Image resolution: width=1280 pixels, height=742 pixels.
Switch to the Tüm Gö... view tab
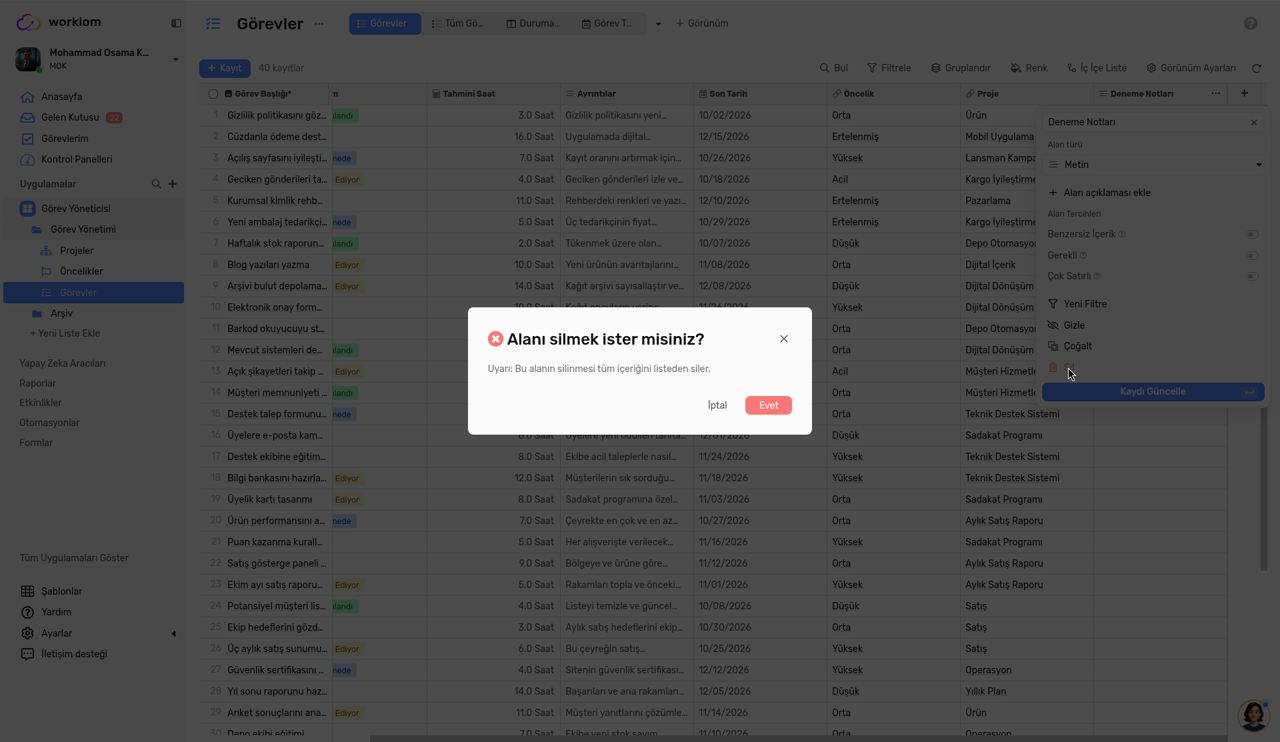point(457,24)
